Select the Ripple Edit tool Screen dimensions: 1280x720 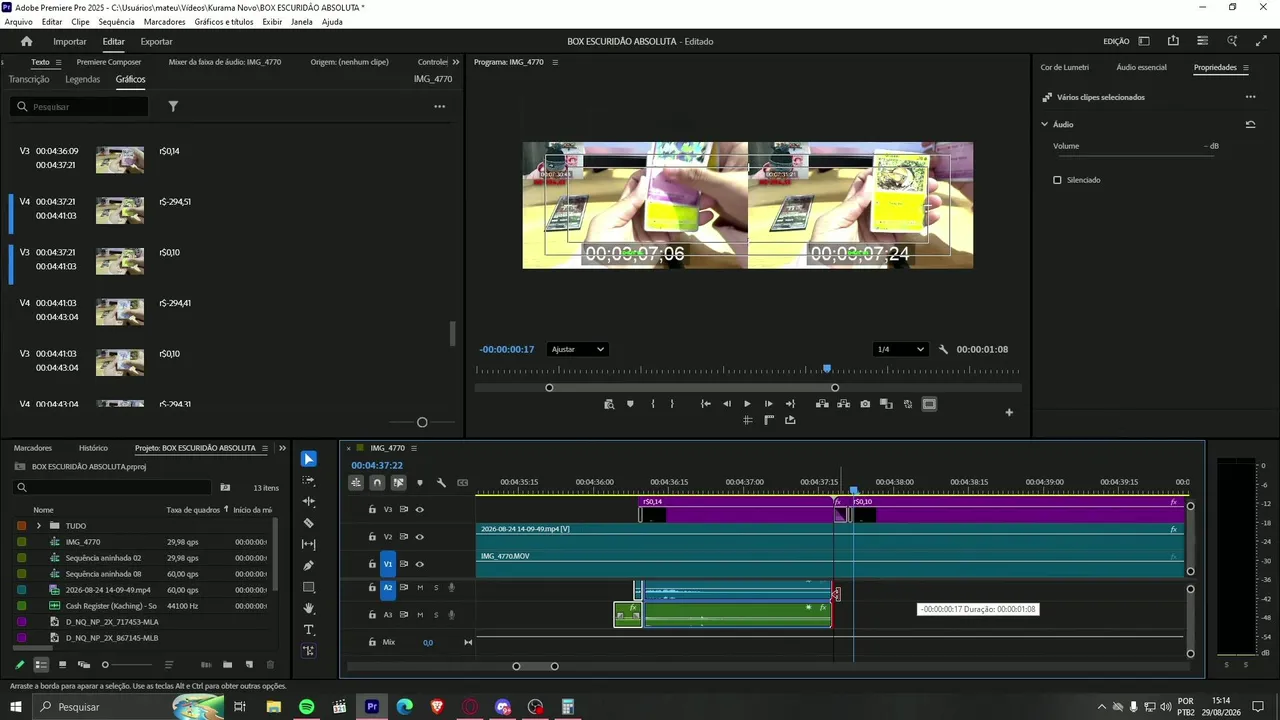click(309, 501)
